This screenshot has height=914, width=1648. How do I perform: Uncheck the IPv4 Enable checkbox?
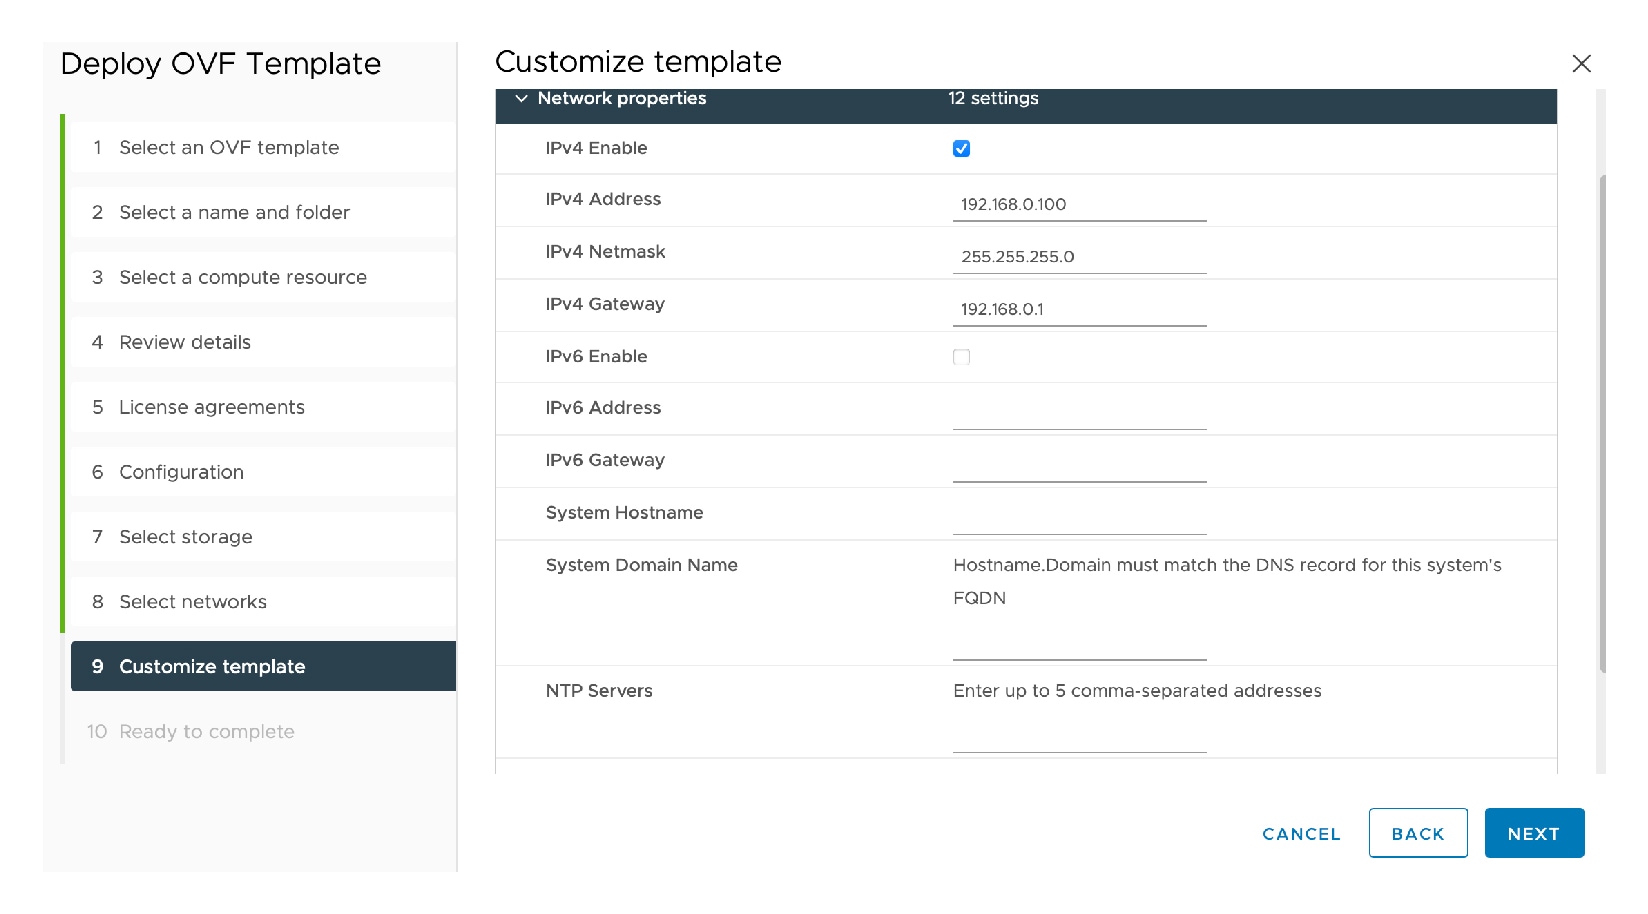click(961, 149)
